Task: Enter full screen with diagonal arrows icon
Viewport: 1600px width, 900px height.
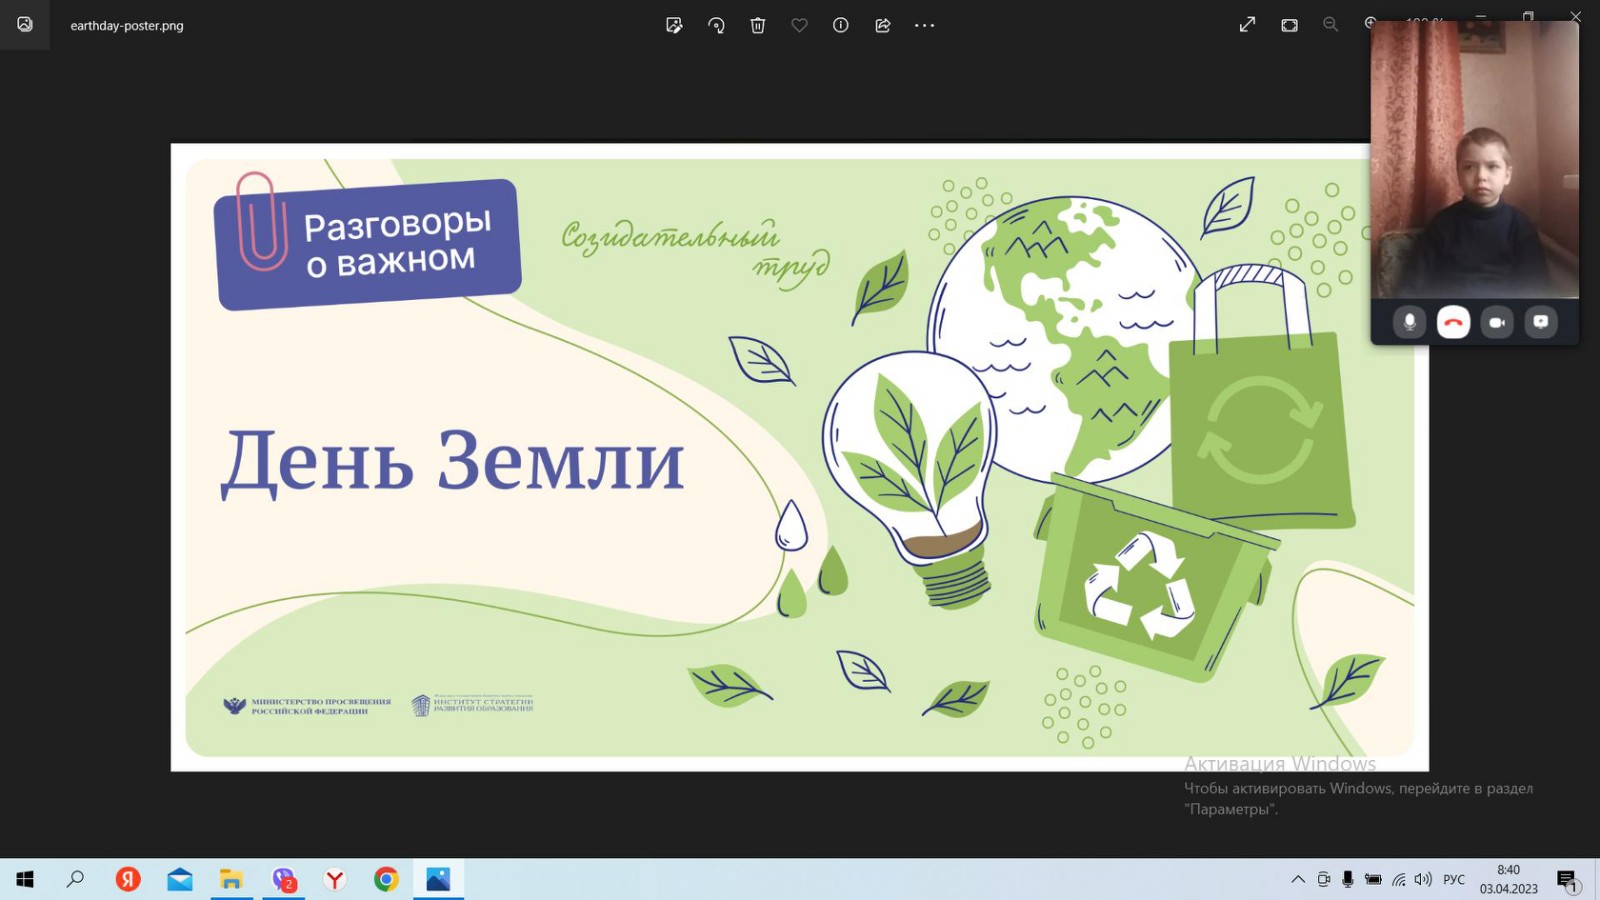Action: [x=1247, y=25]
